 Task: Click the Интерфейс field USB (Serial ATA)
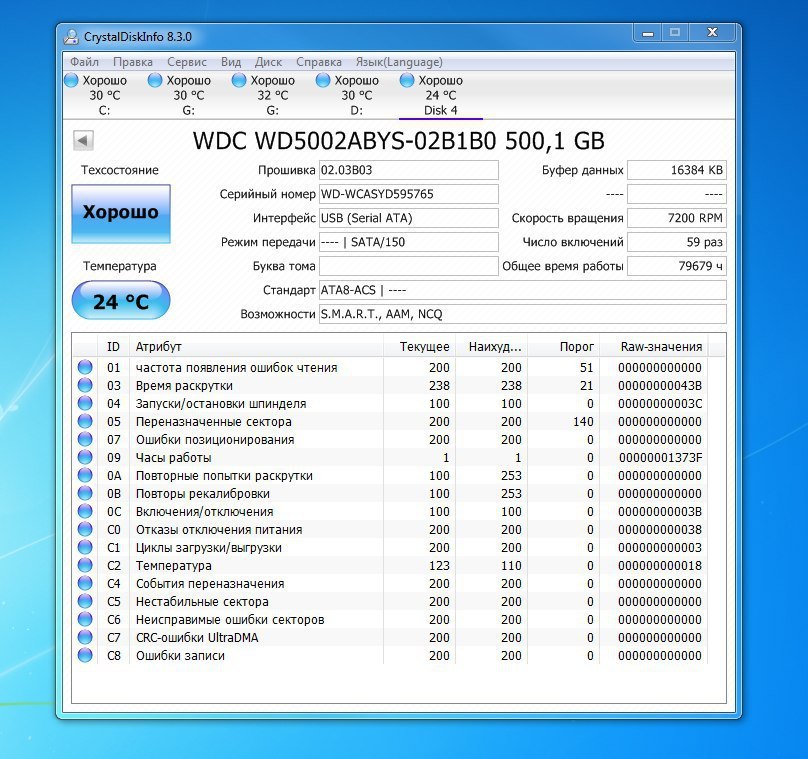409,218
